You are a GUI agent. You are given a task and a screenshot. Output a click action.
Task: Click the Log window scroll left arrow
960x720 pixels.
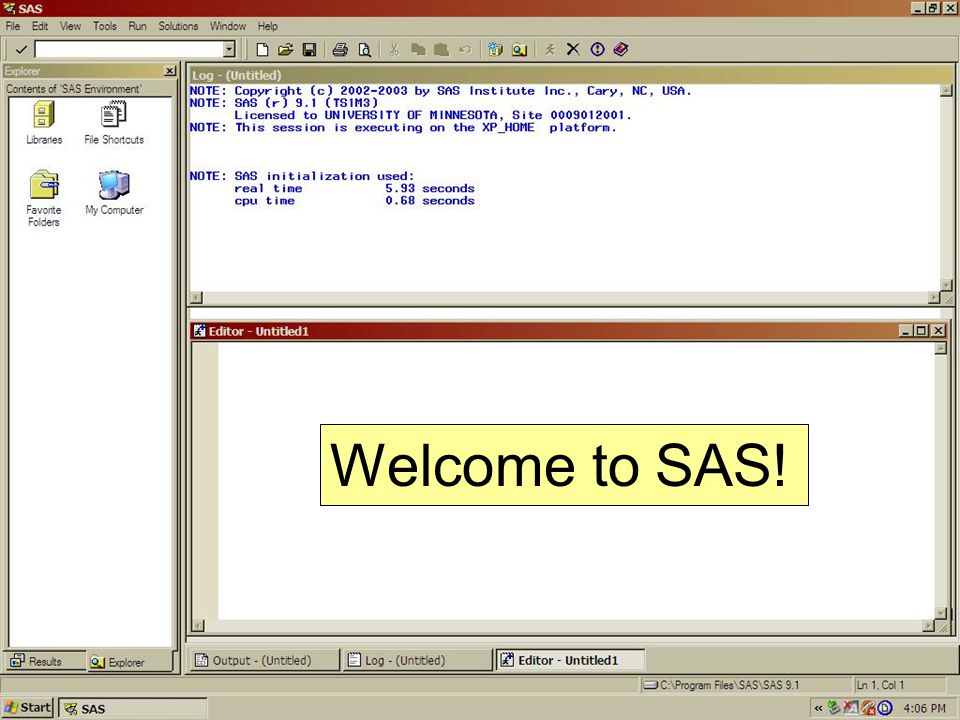tap(196, 298)
